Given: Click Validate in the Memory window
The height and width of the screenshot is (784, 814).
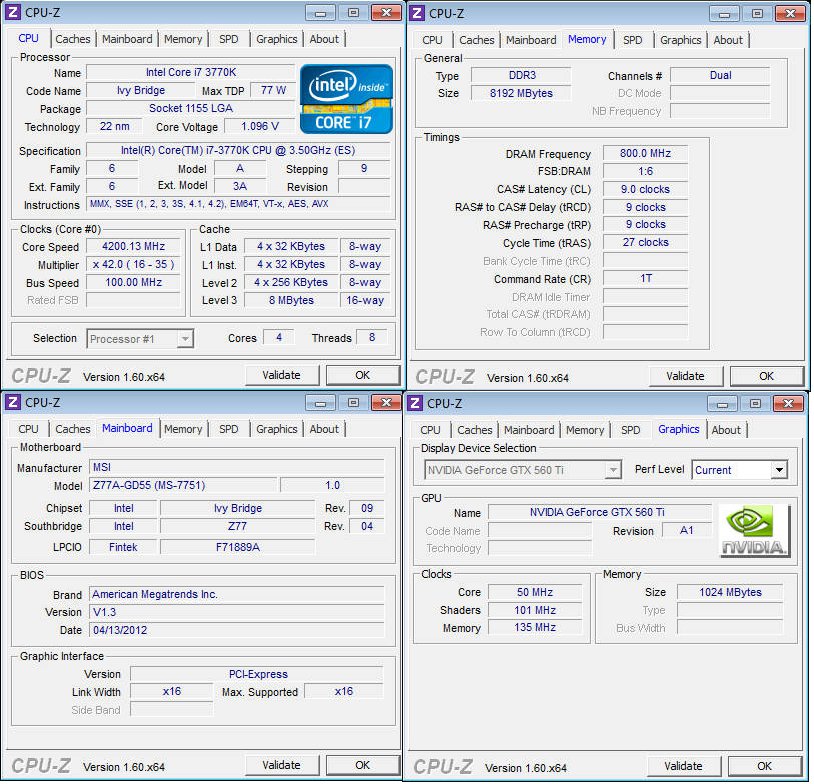Looking at the screenshot, I should tap(685, 376).
